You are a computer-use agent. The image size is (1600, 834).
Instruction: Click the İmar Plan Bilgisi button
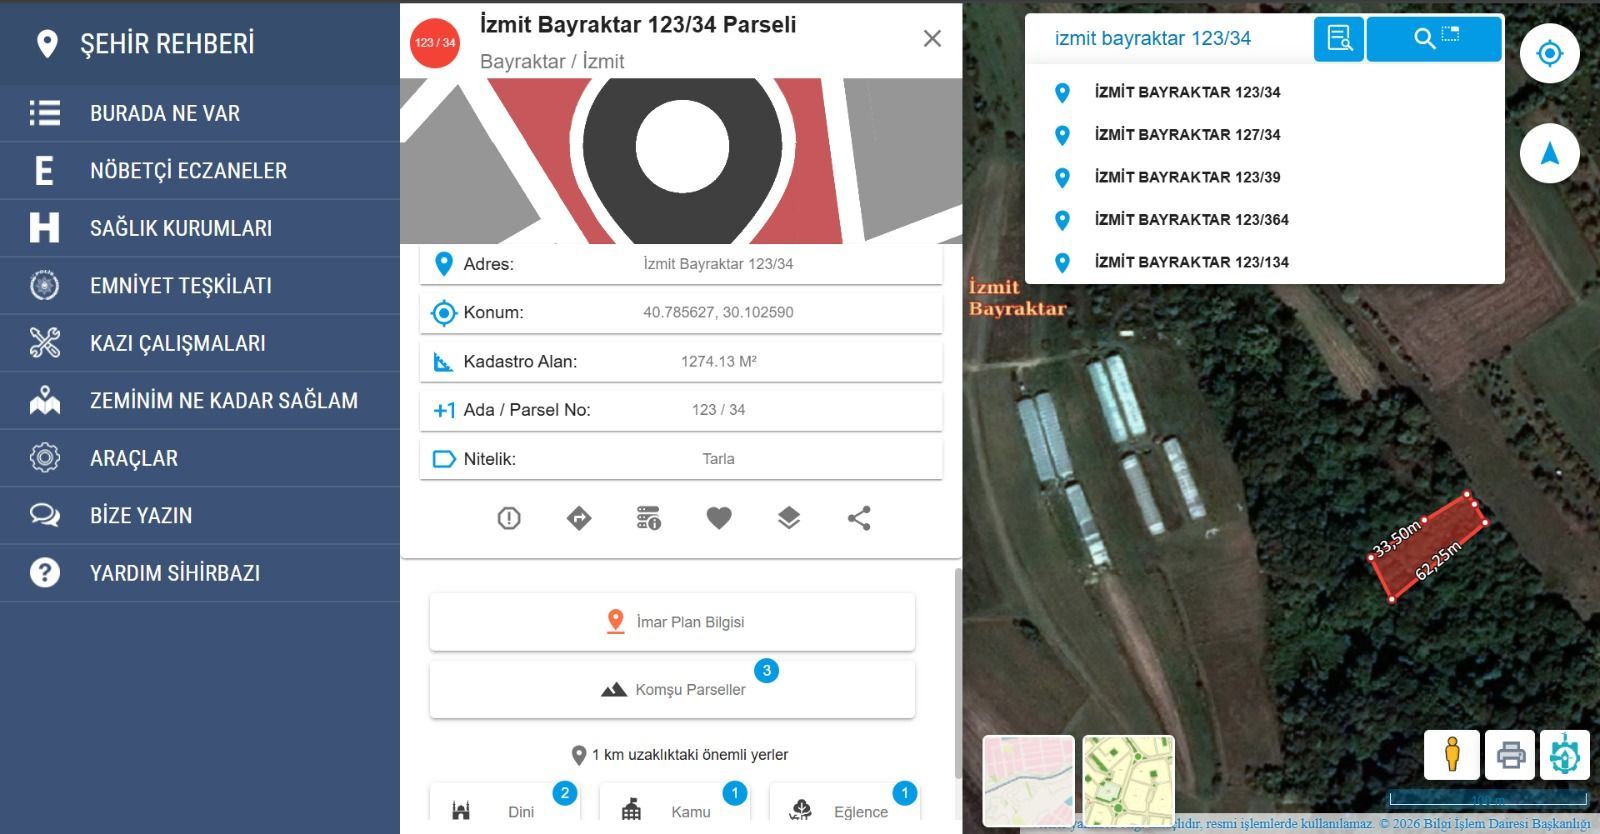(672, 622)
